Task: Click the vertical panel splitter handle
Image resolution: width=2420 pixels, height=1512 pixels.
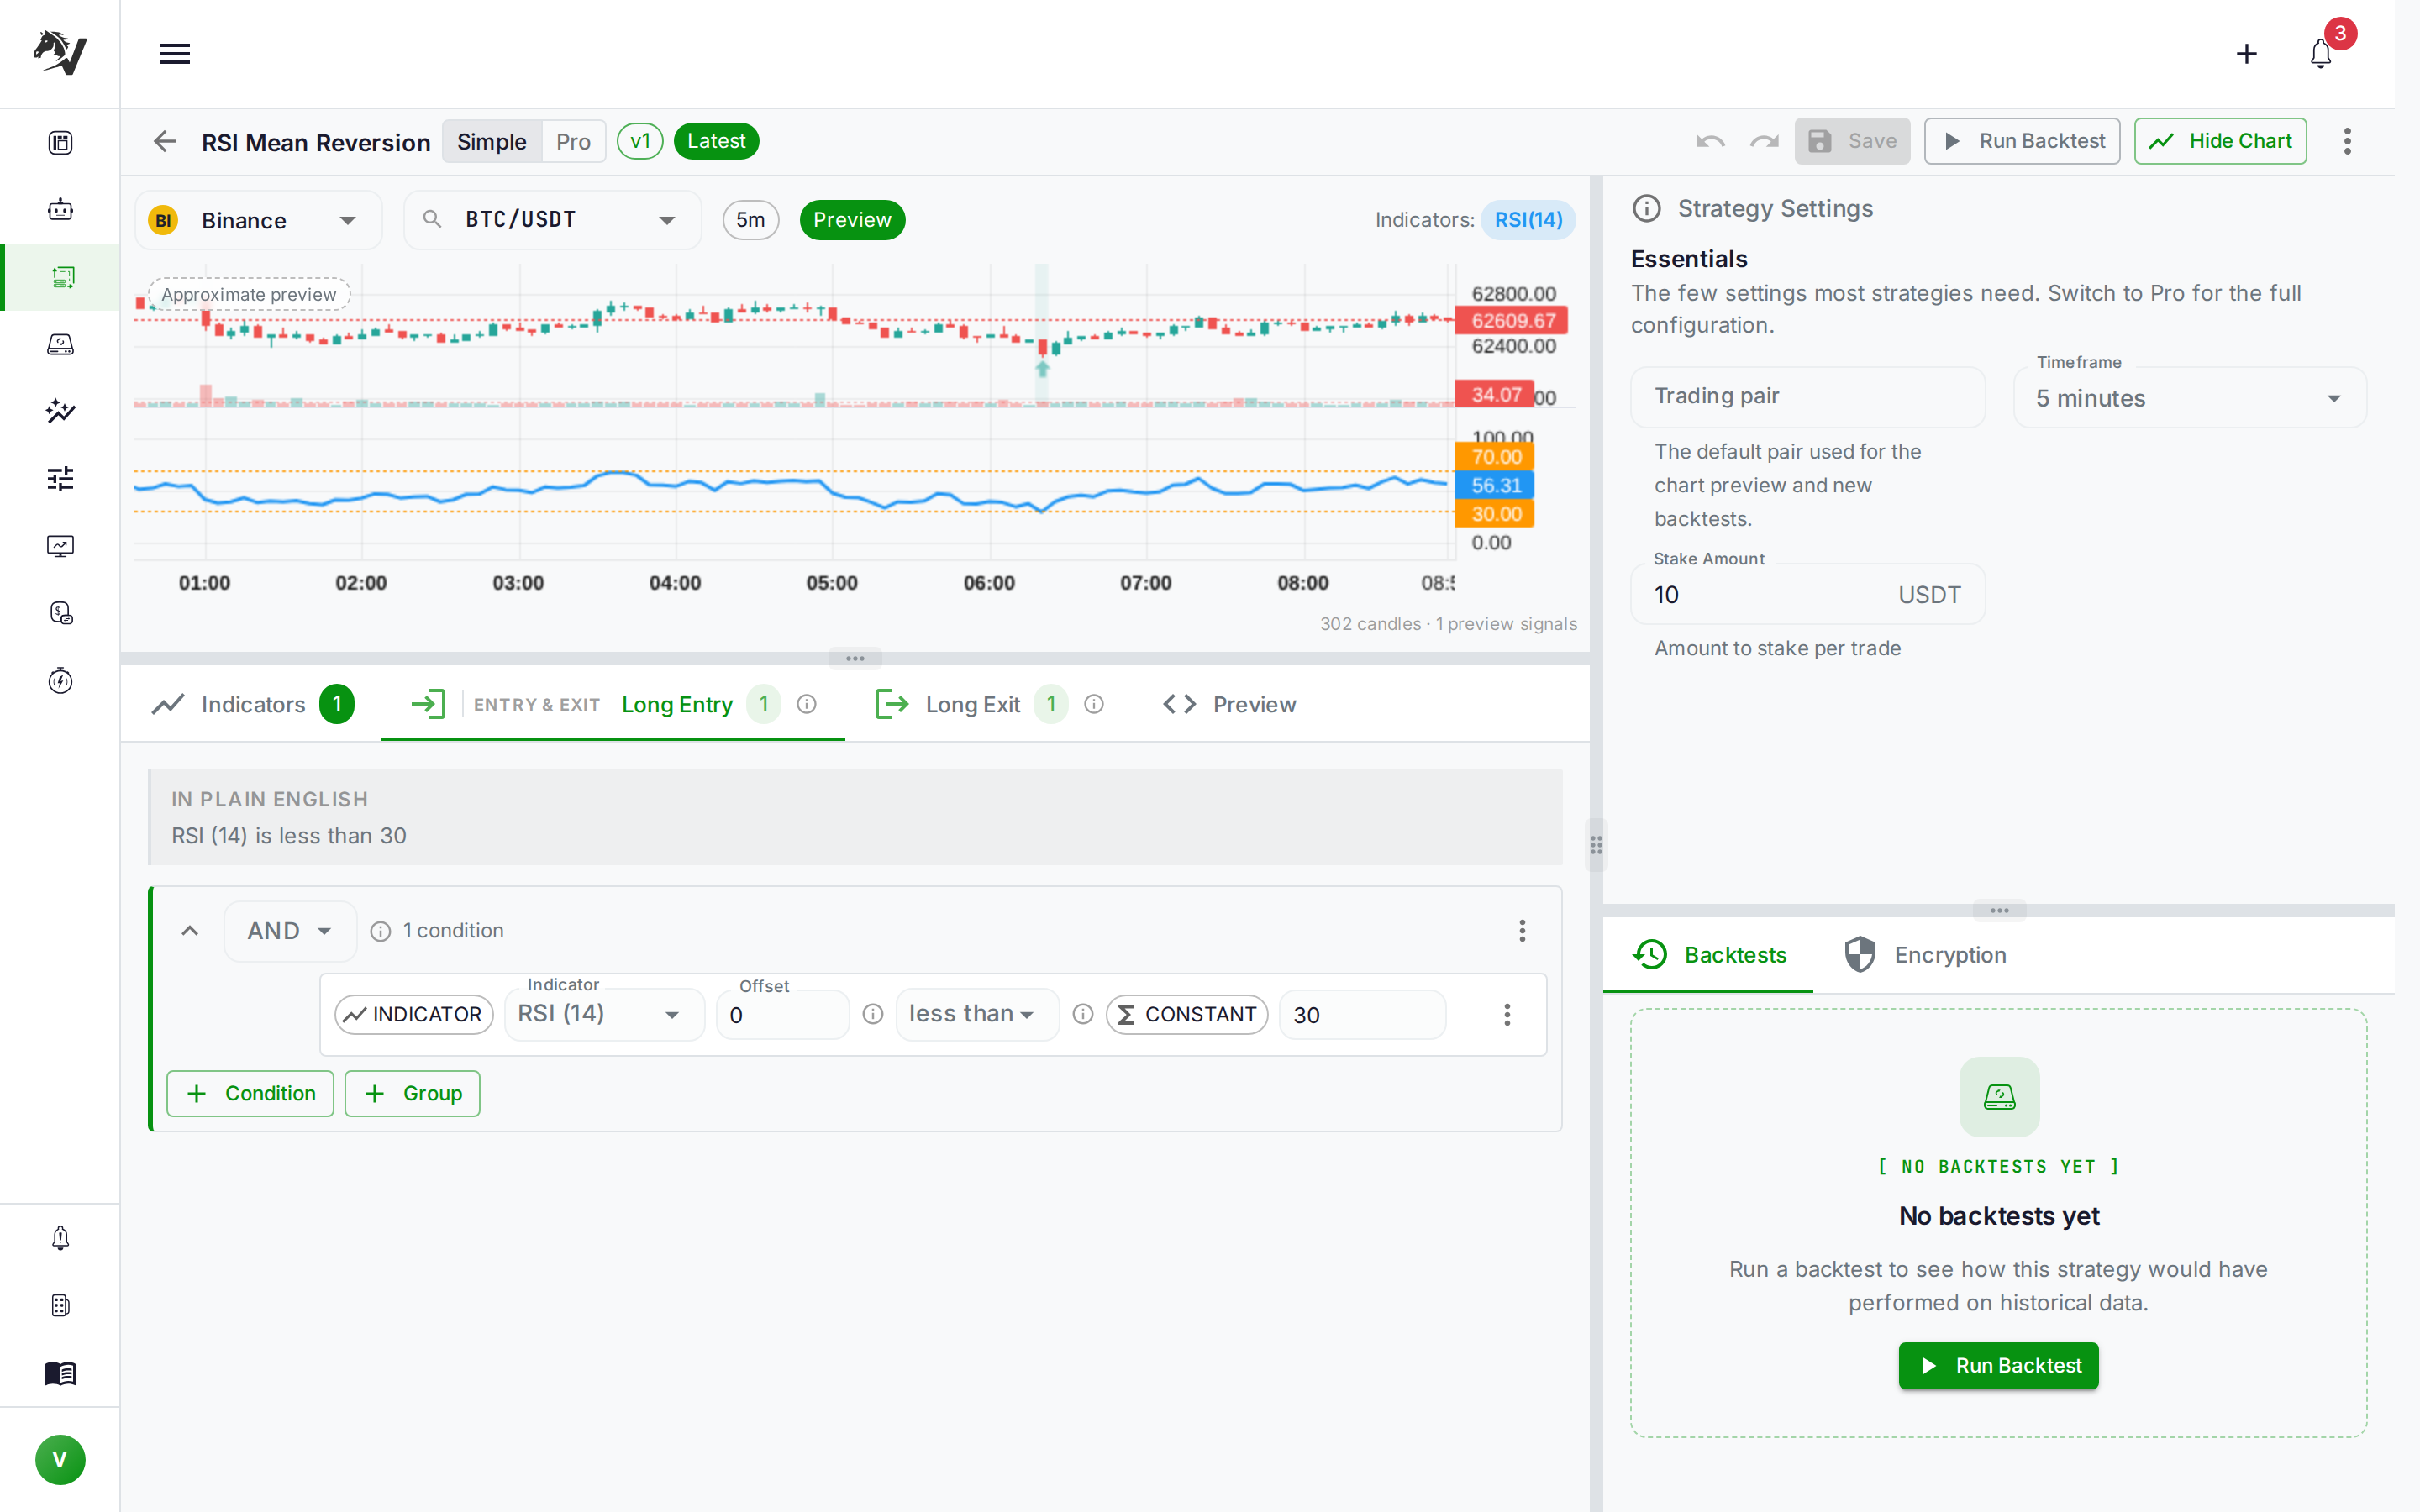Action: 1596,846
